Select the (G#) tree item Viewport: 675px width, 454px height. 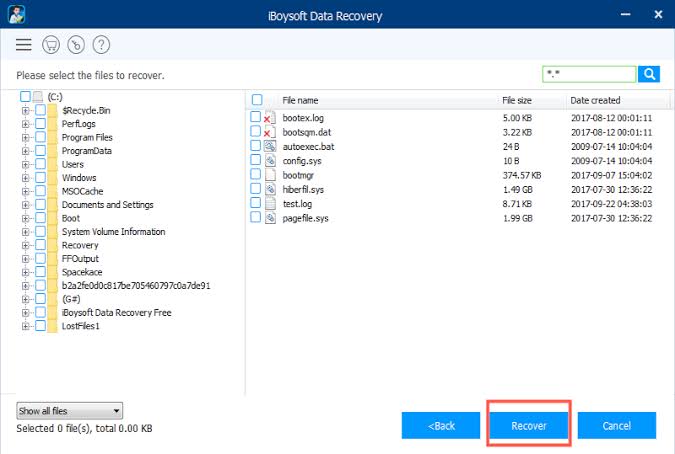click(x=71, y=299)
